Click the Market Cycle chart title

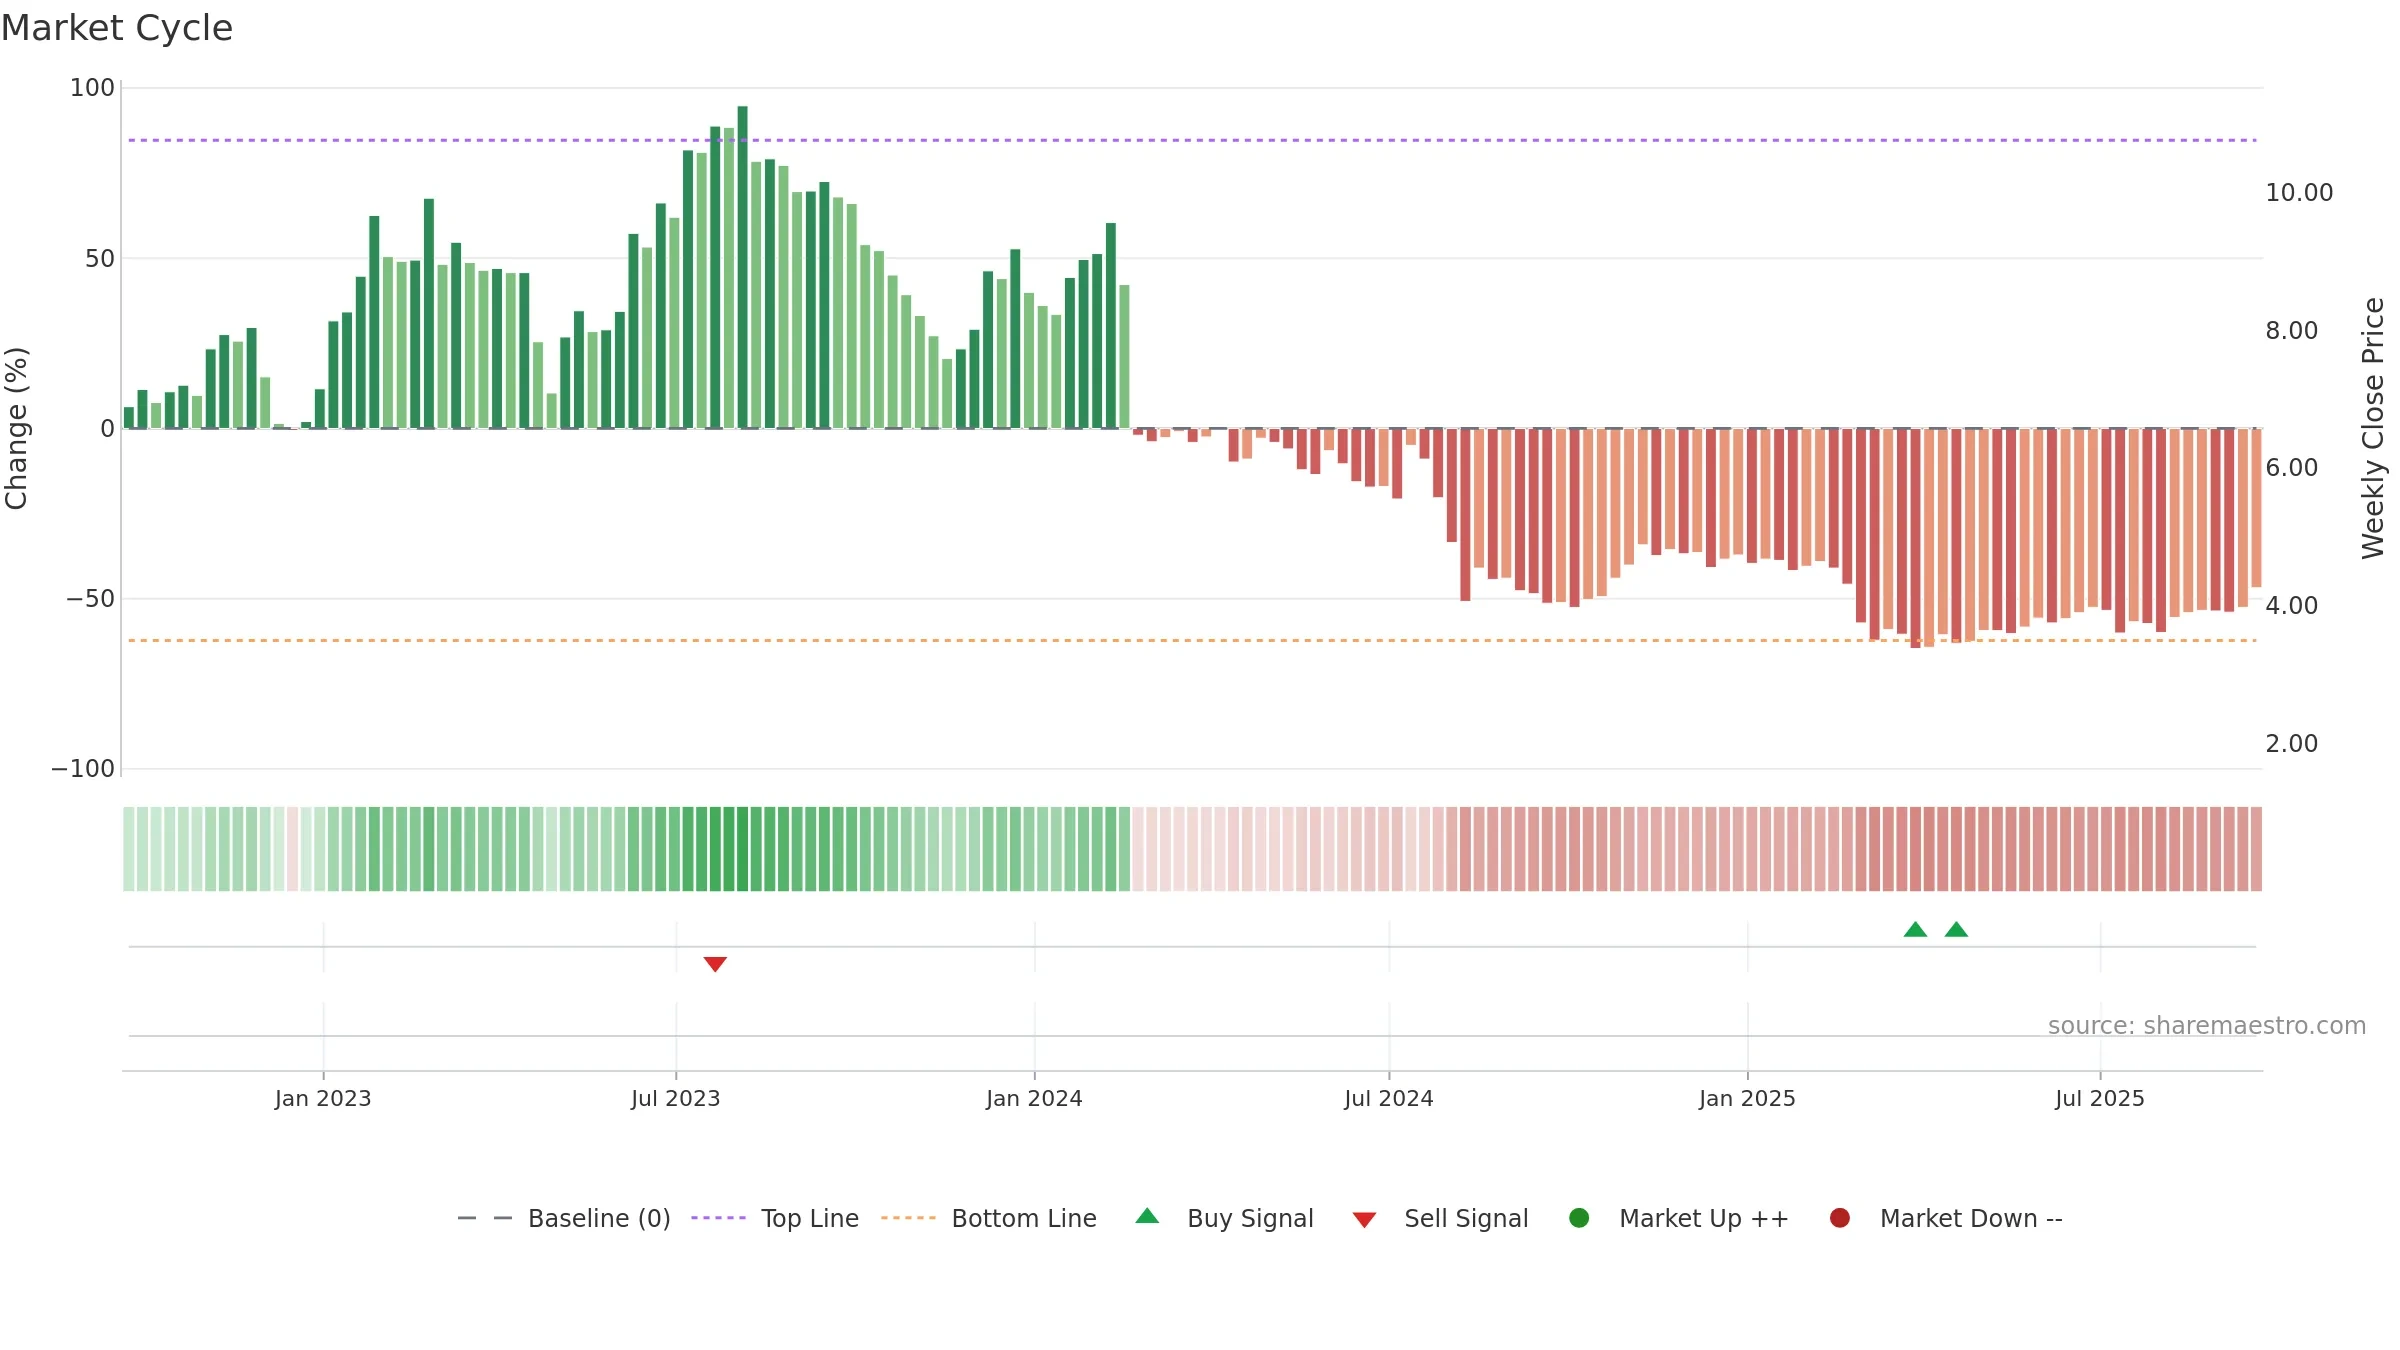pyautogui.click(x=117, y=28)
